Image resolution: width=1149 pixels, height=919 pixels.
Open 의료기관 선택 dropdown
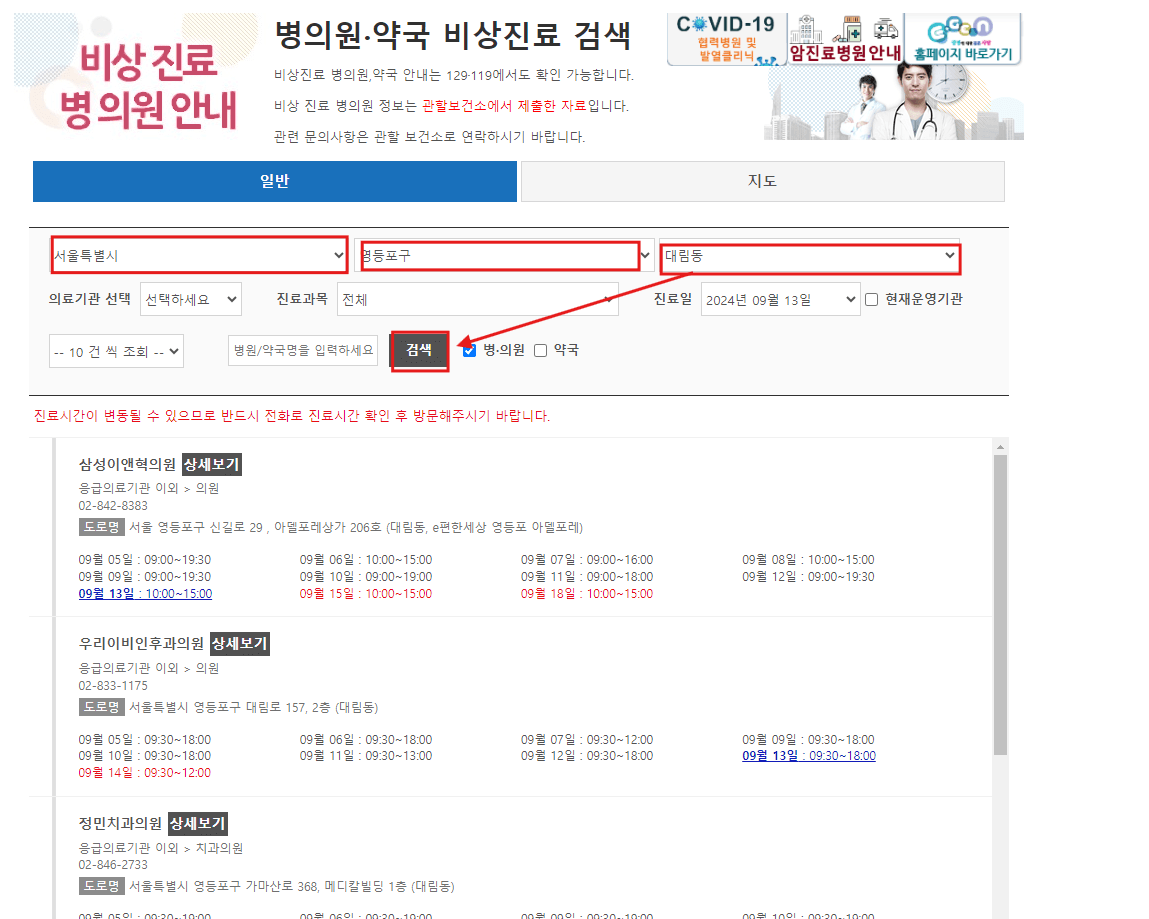(x=191, y=299)
